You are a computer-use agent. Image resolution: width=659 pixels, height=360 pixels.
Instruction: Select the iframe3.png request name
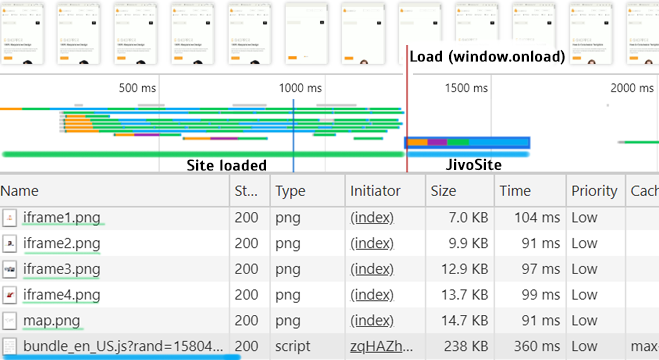click(62, 269)
